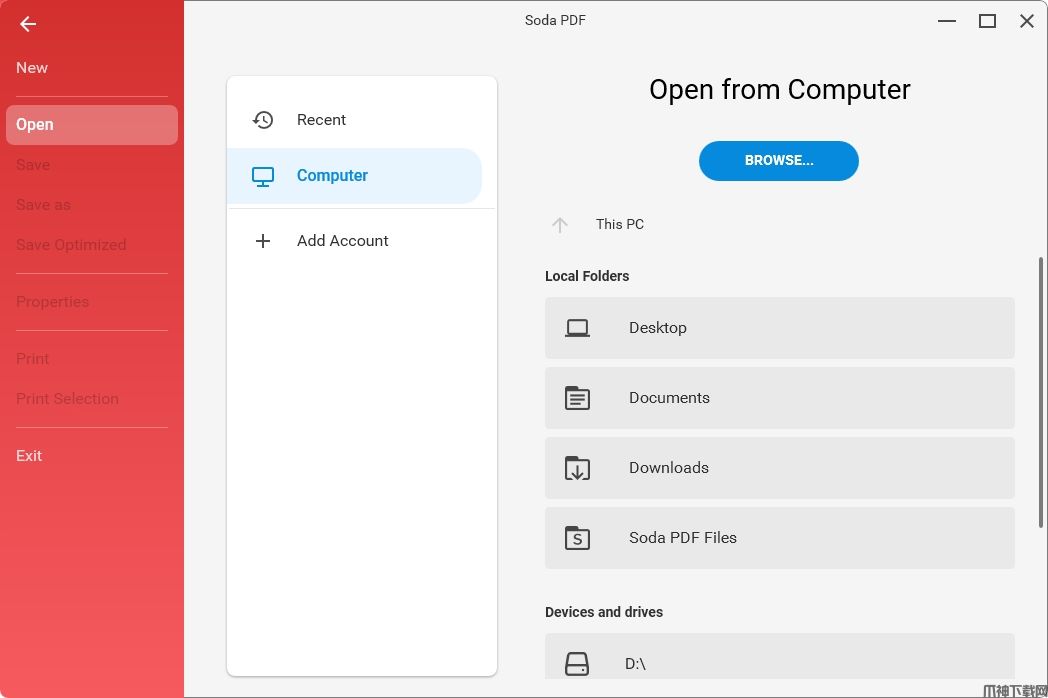Open the Downloads local folder
The image size is (1048, 698).
pyautogui.click(x=779, y=468)
